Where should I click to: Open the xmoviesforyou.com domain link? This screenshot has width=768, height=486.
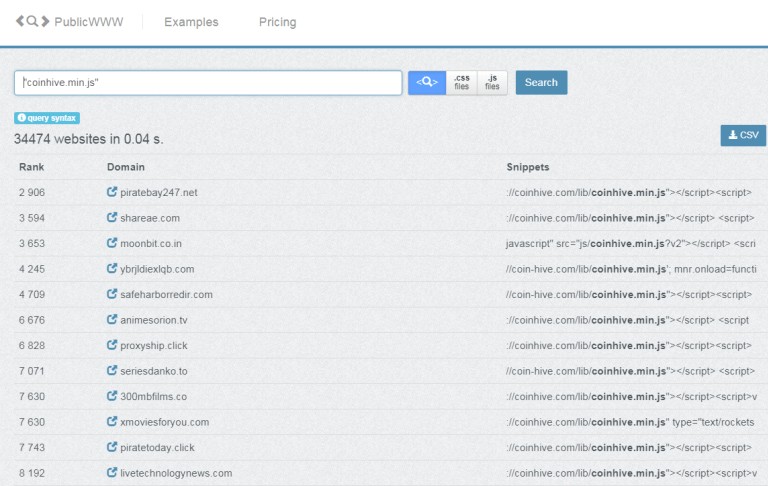pyautogui.click(x=165, y=422)
